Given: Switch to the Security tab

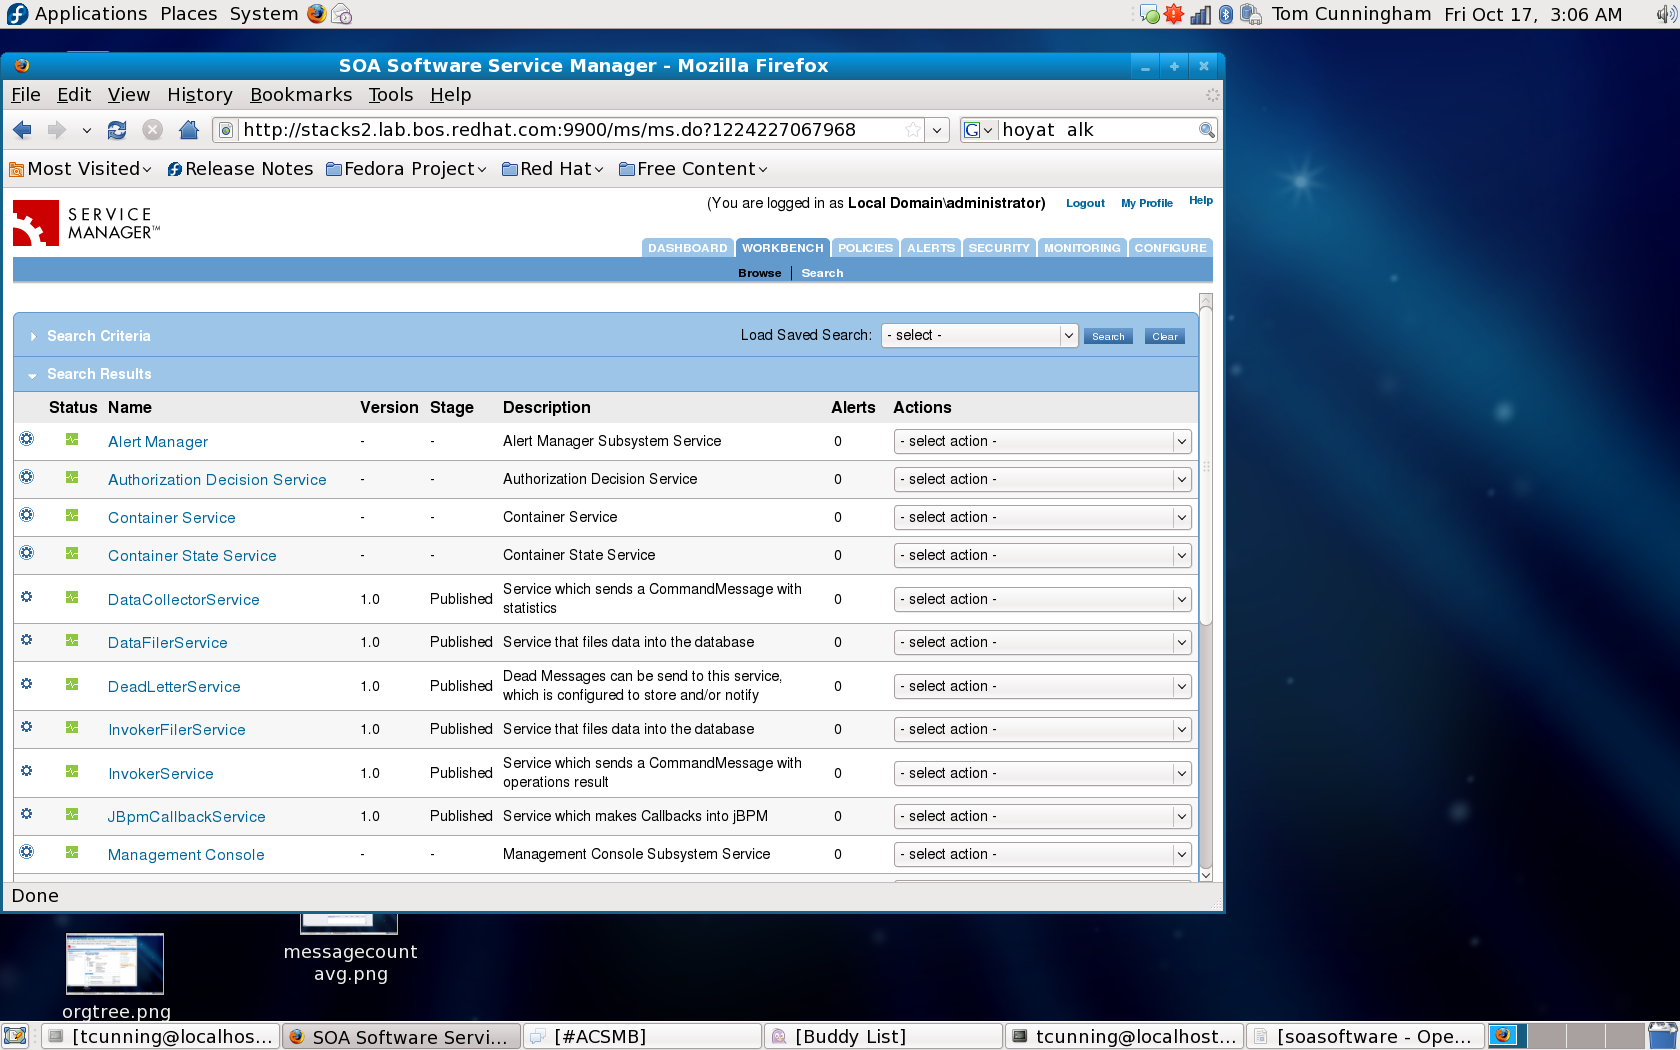Looking at the screenshot, I should click(x=999, y=248).
